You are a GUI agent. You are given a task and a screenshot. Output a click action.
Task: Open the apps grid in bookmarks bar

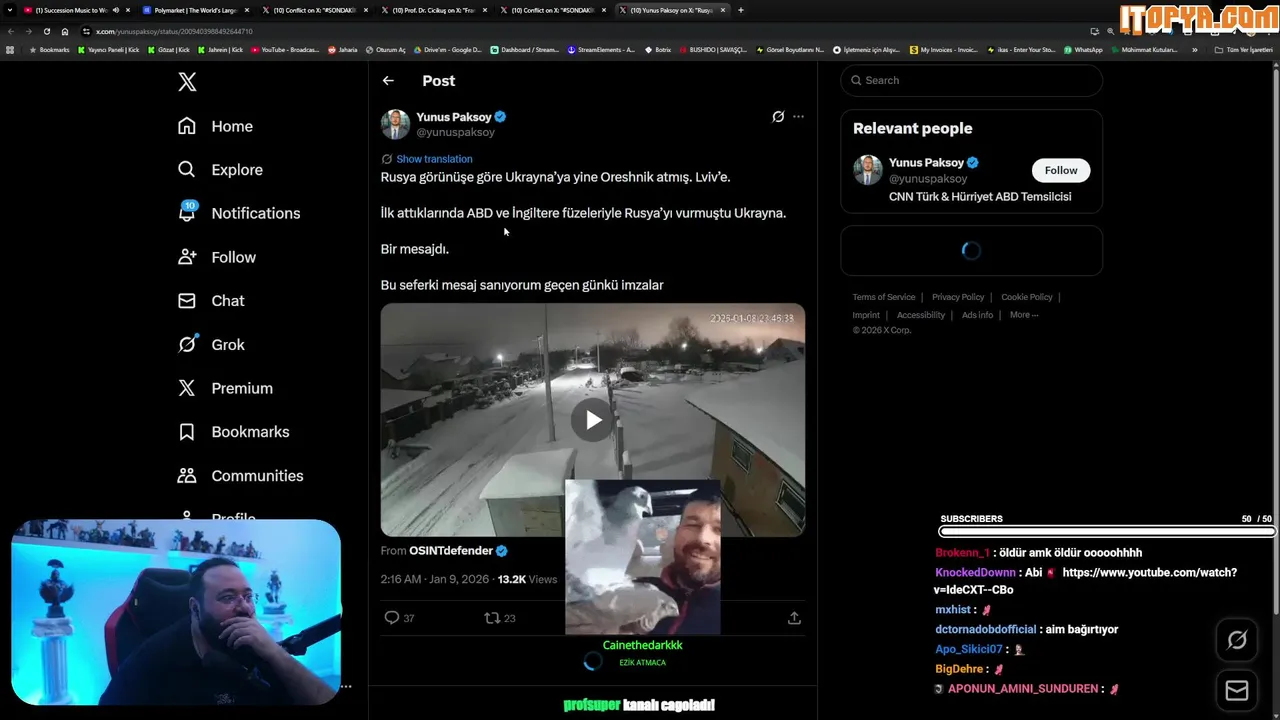(x=10, y=50)
